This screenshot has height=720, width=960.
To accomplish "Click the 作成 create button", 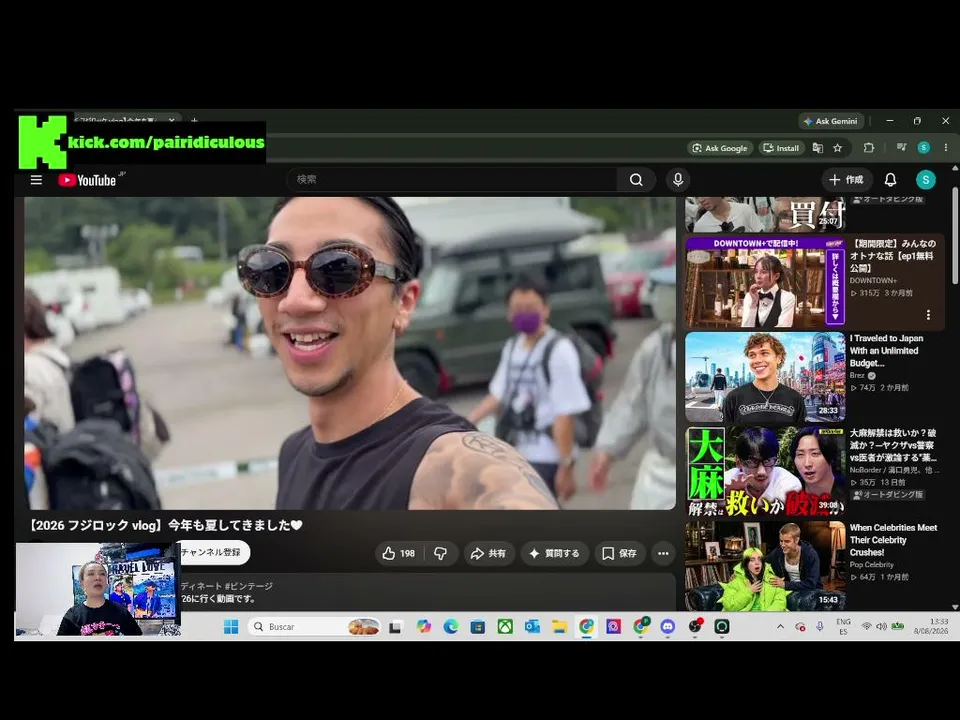I will (847, 180).
